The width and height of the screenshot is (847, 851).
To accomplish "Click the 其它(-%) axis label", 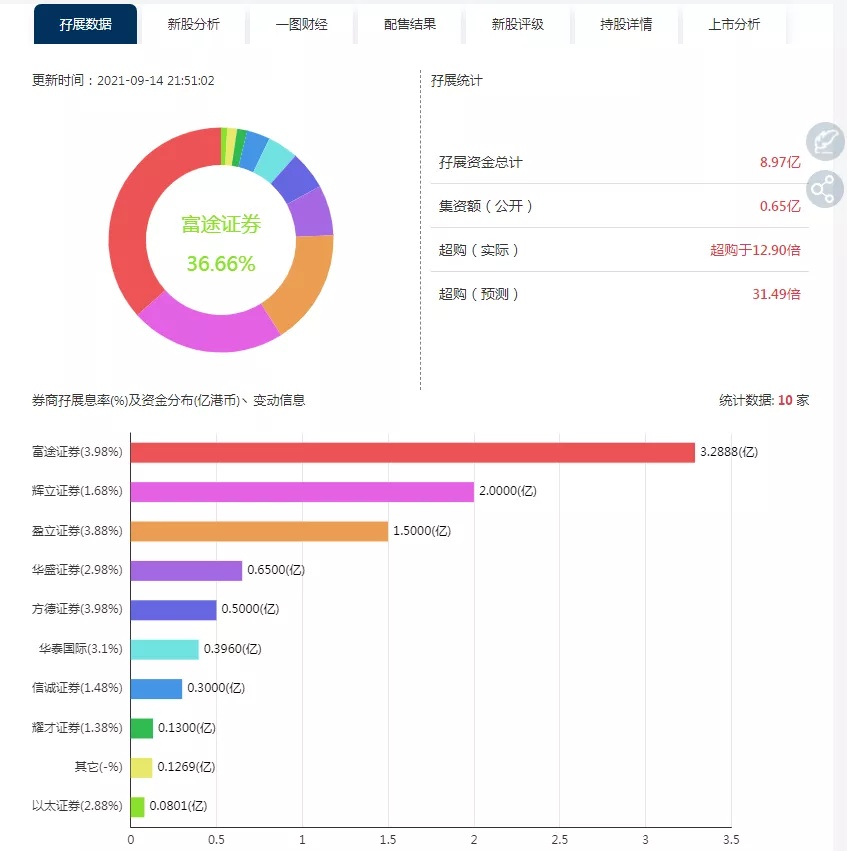I will point(99,766).
